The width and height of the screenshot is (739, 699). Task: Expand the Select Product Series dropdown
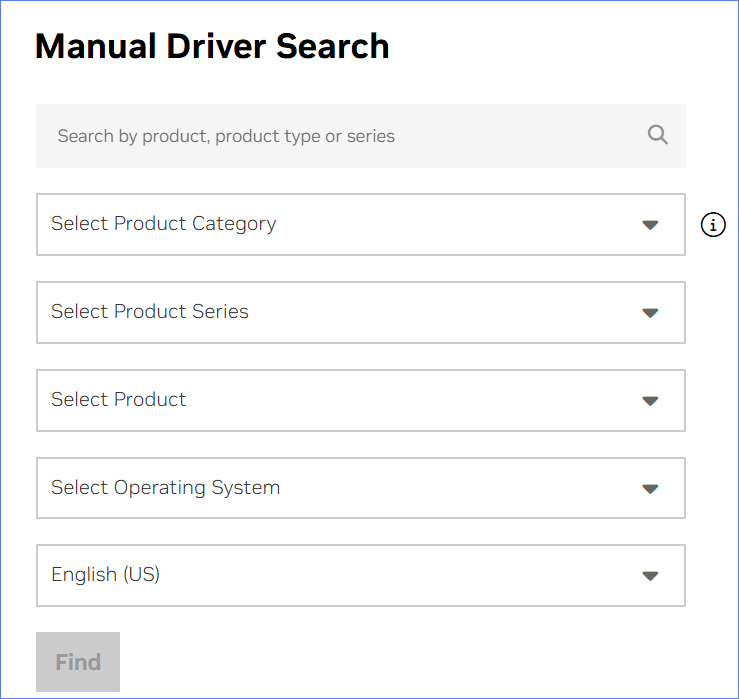pos(360,312)
